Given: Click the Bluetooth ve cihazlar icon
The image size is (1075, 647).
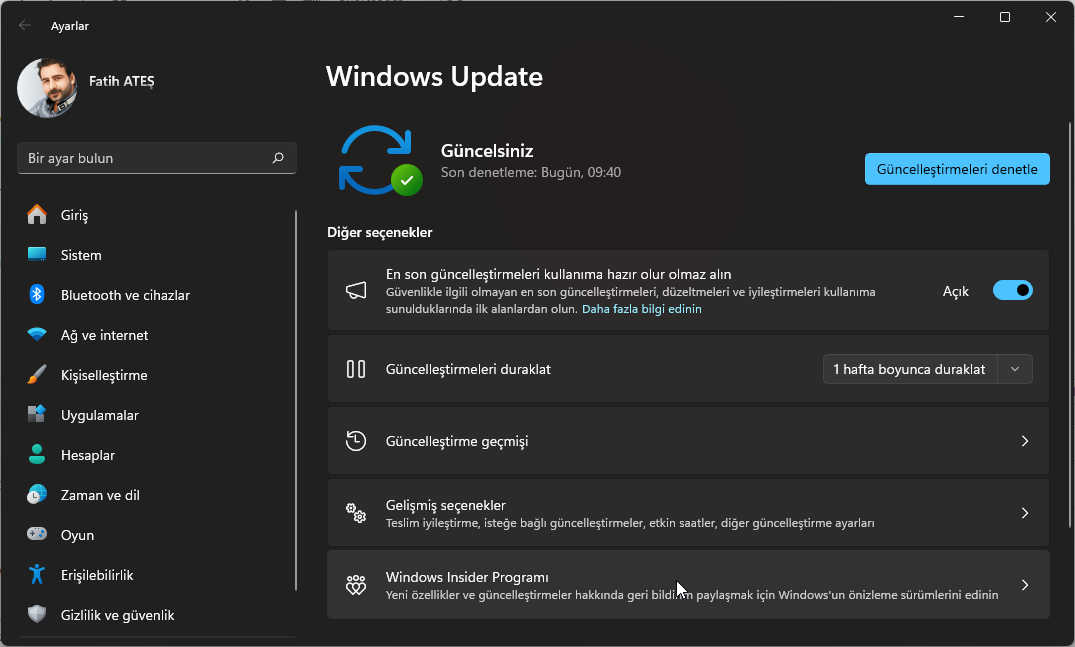Looking at the screenshot, I should click(37, 295).
